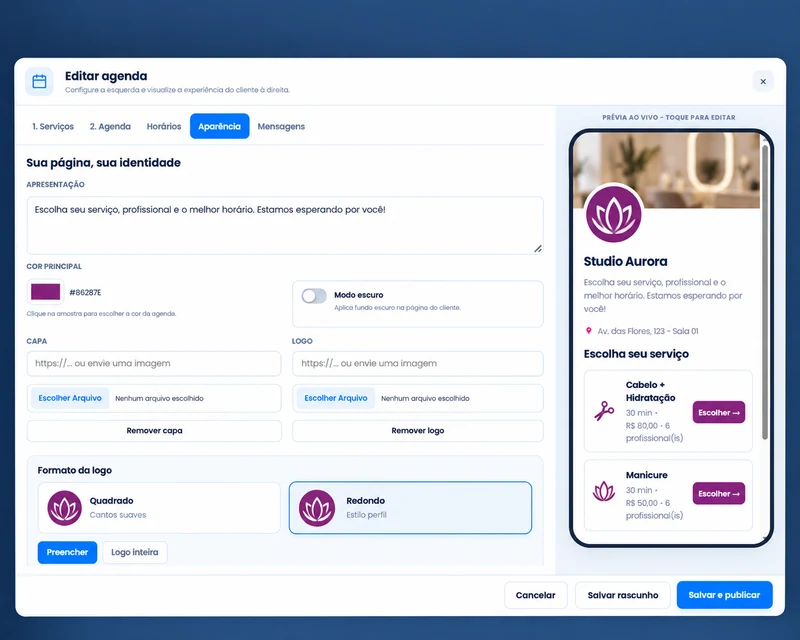Focus the Capa image URL field
This screenshot has width=800, height=640.
tap(154, 363)
